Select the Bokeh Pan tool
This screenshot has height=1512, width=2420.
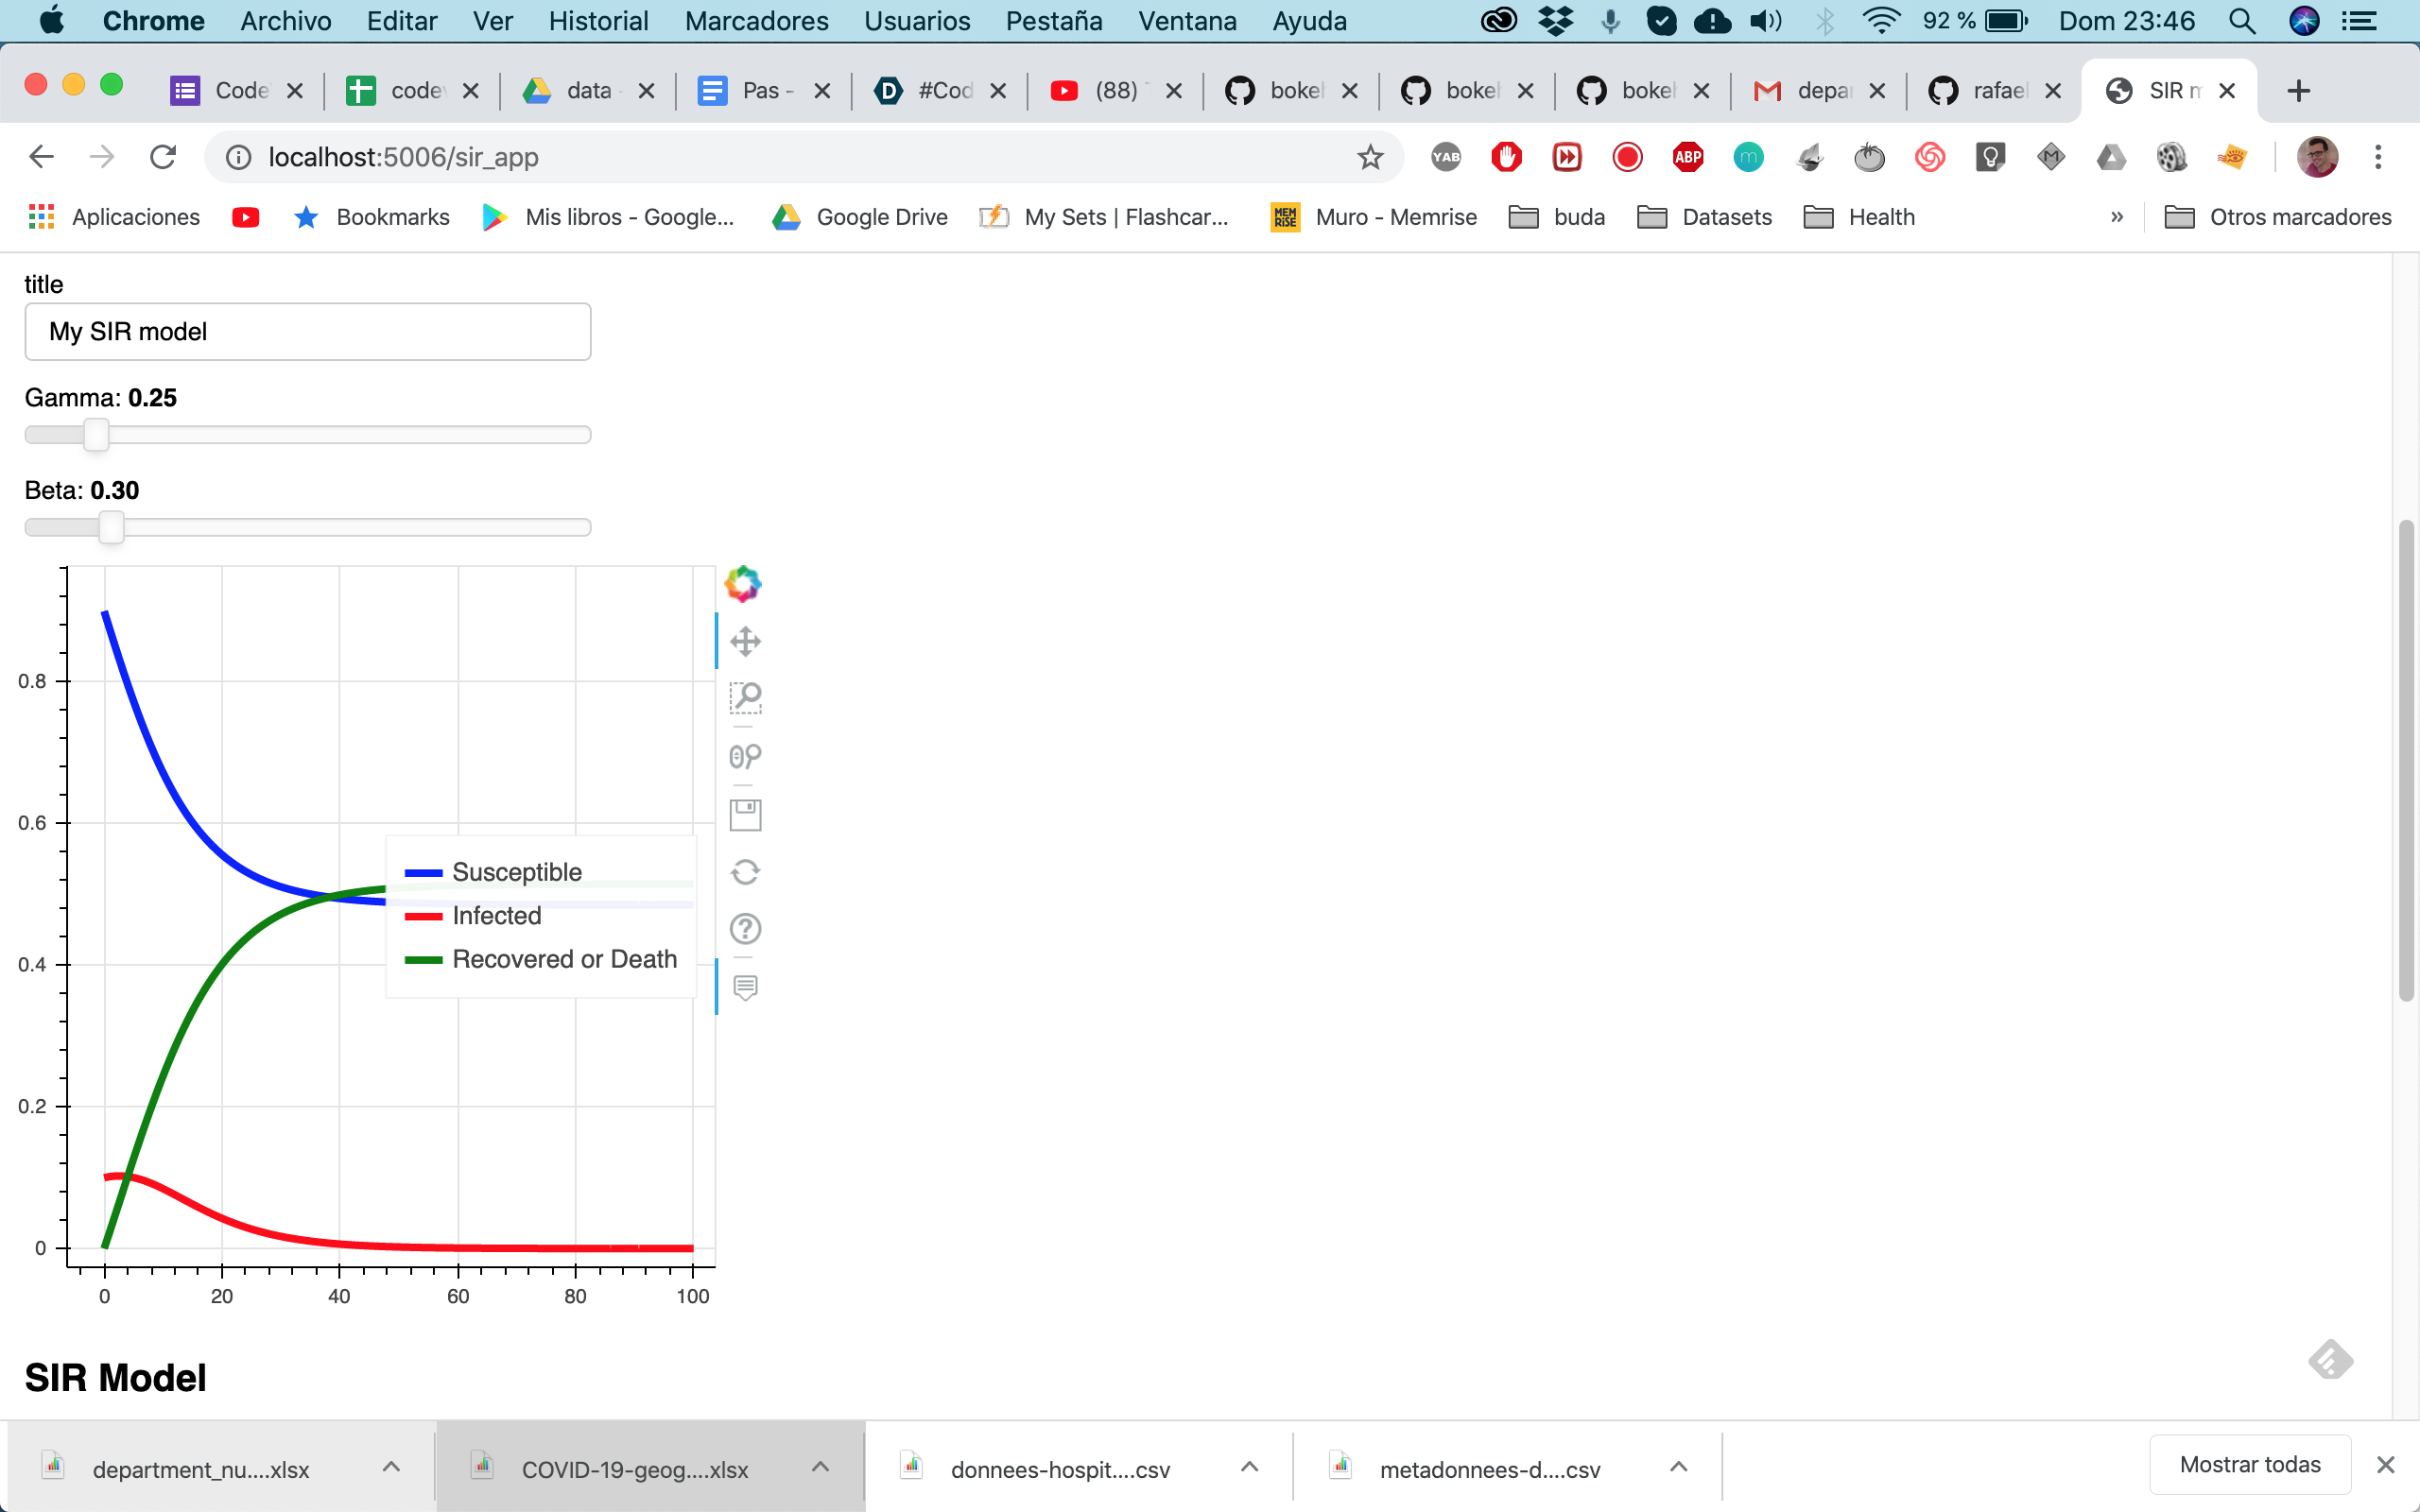coord(745,641)
